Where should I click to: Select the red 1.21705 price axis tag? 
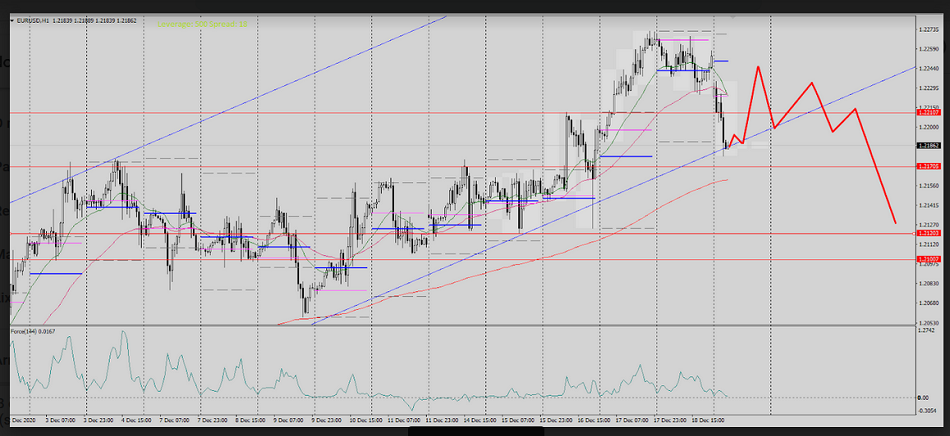930,166
